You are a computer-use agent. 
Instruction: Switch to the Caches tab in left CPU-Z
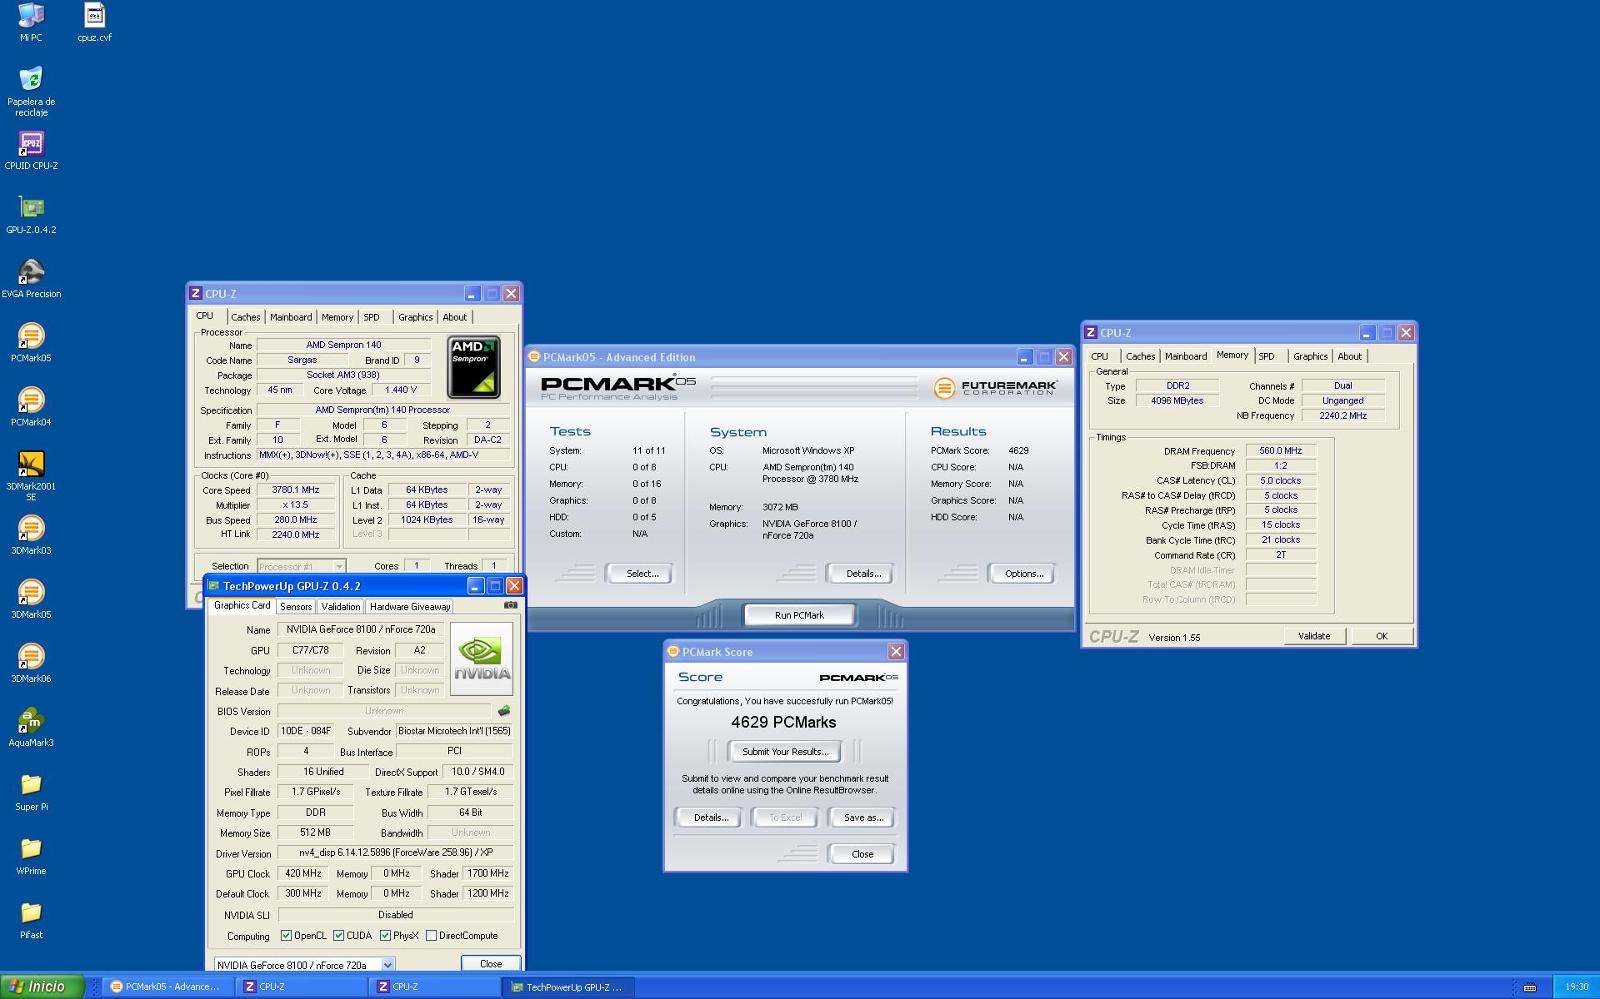coord(245,317)
